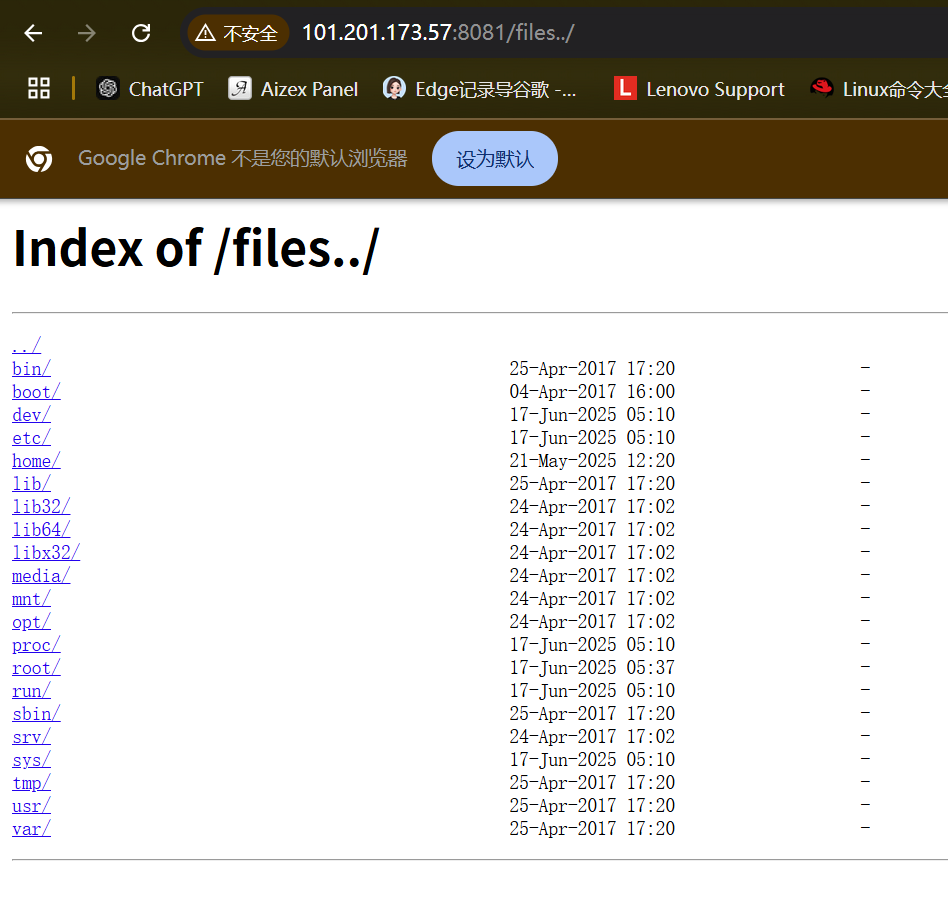Click the browser back arrow
The width and height of the screenshot is (948, 918).
33,33
